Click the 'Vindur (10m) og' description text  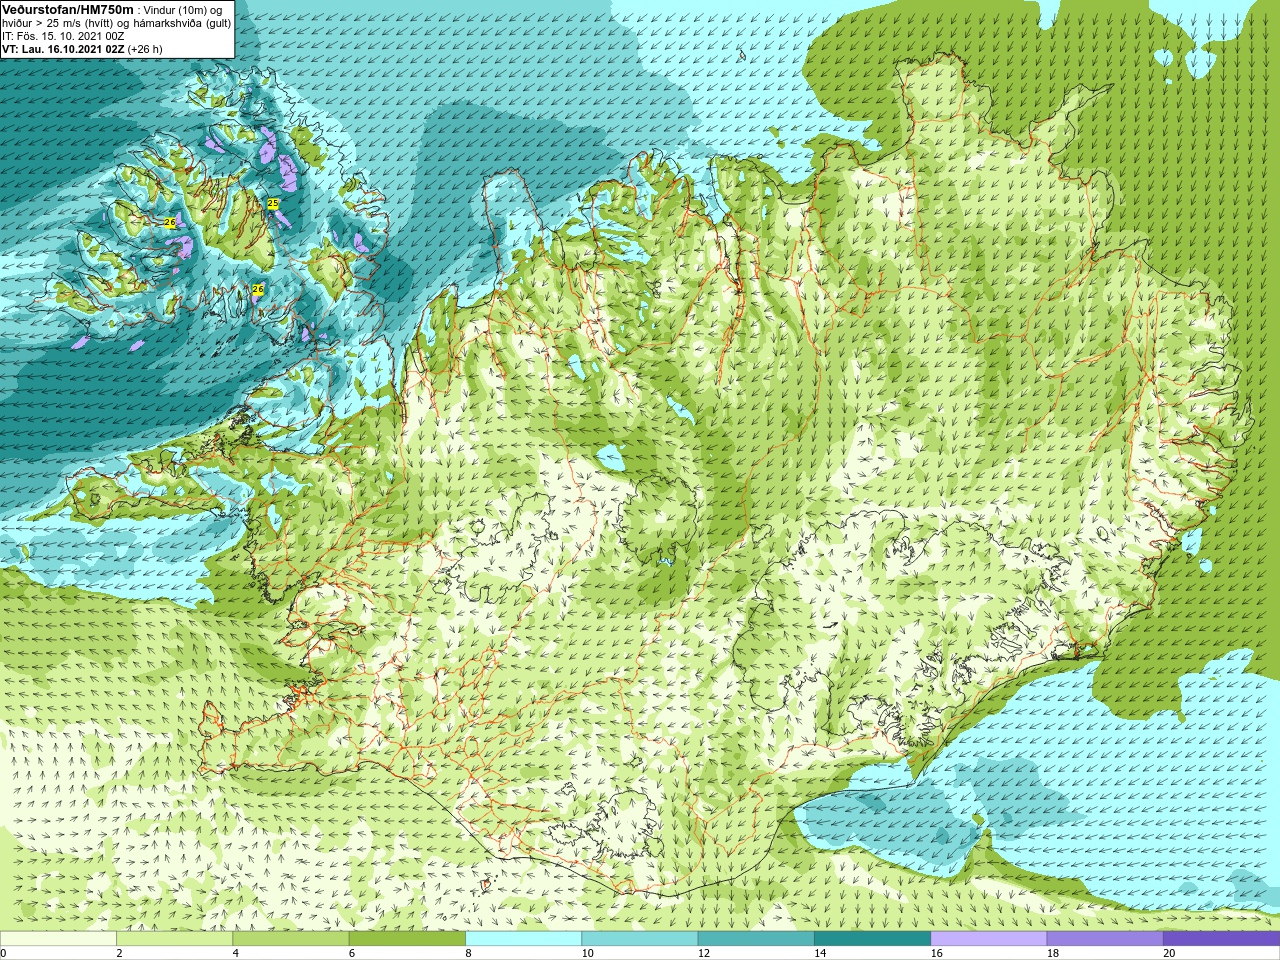click(x=184, y=10)
